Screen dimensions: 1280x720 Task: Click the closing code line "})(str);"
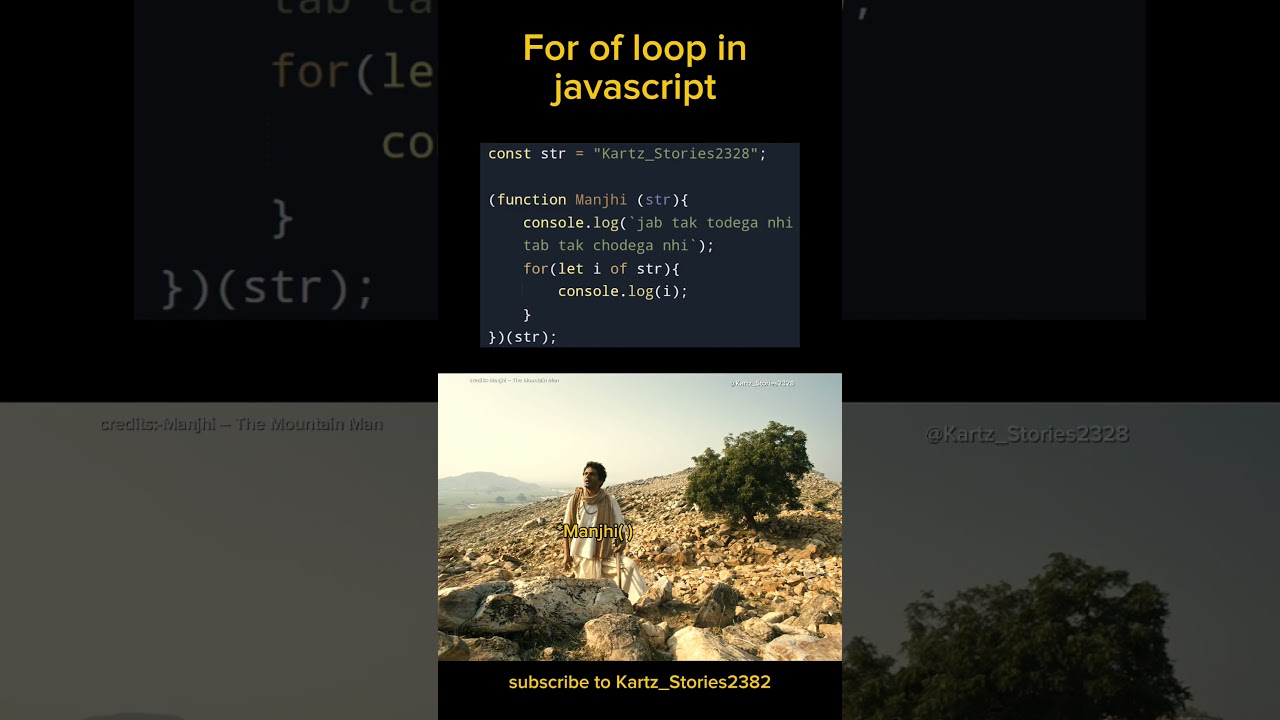click(522, 337)
